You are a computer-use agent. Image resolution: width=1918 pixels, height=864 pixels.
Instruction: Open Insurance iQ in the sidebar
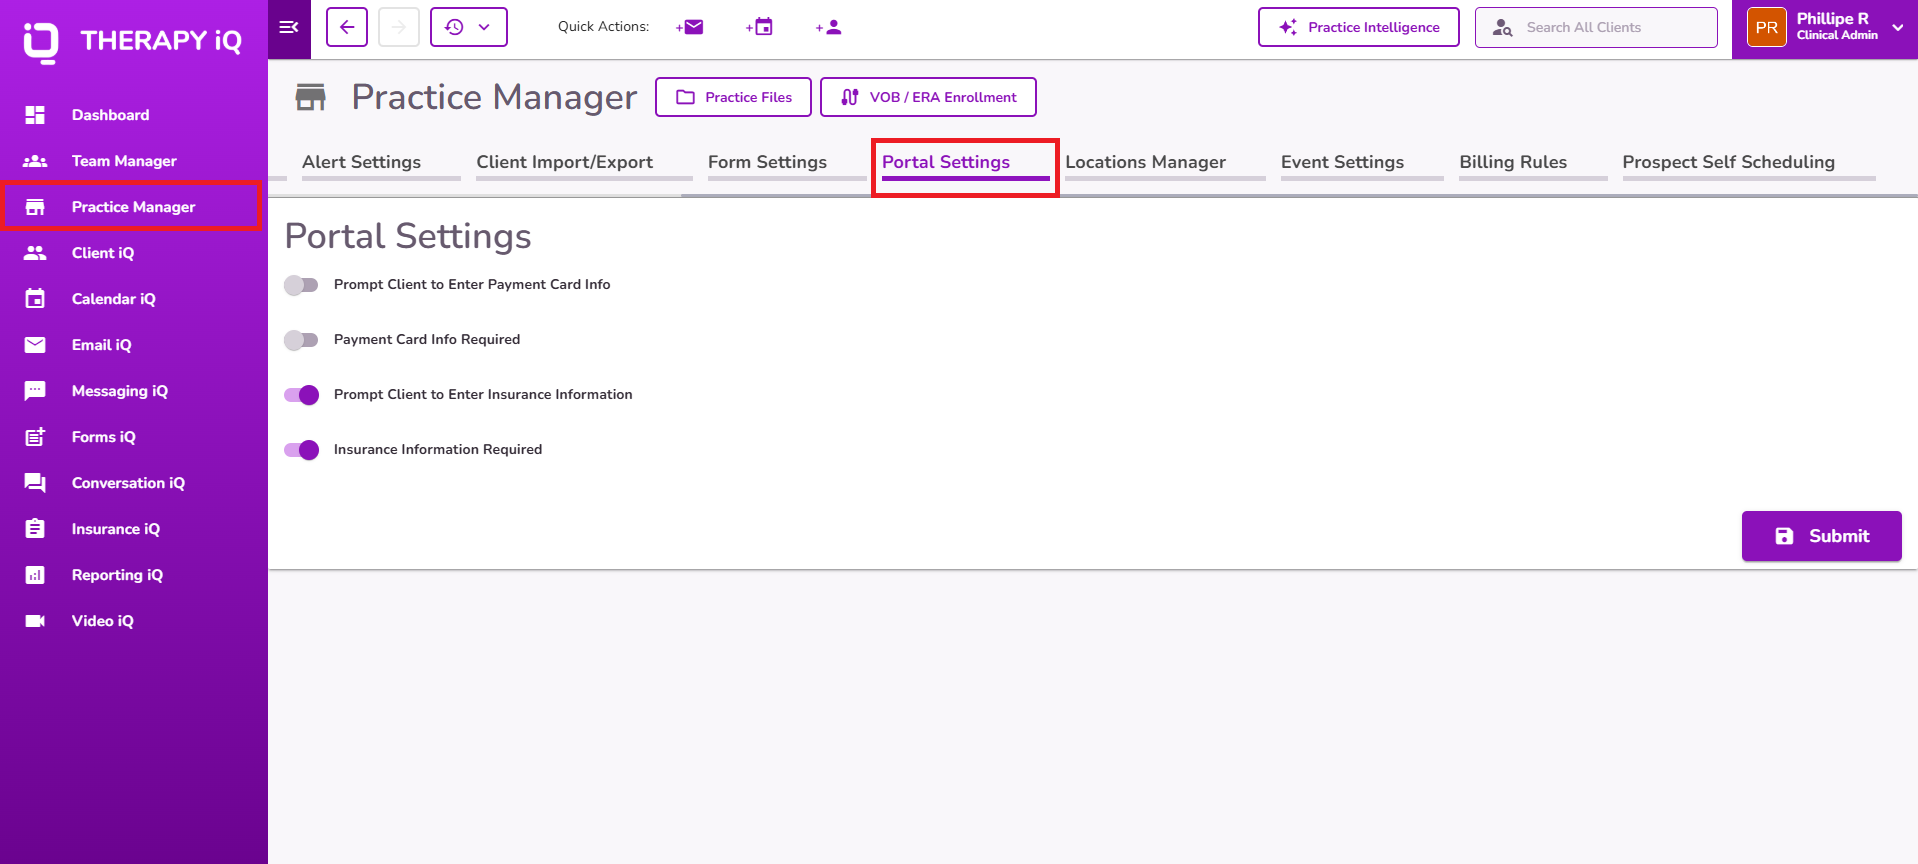134,529
